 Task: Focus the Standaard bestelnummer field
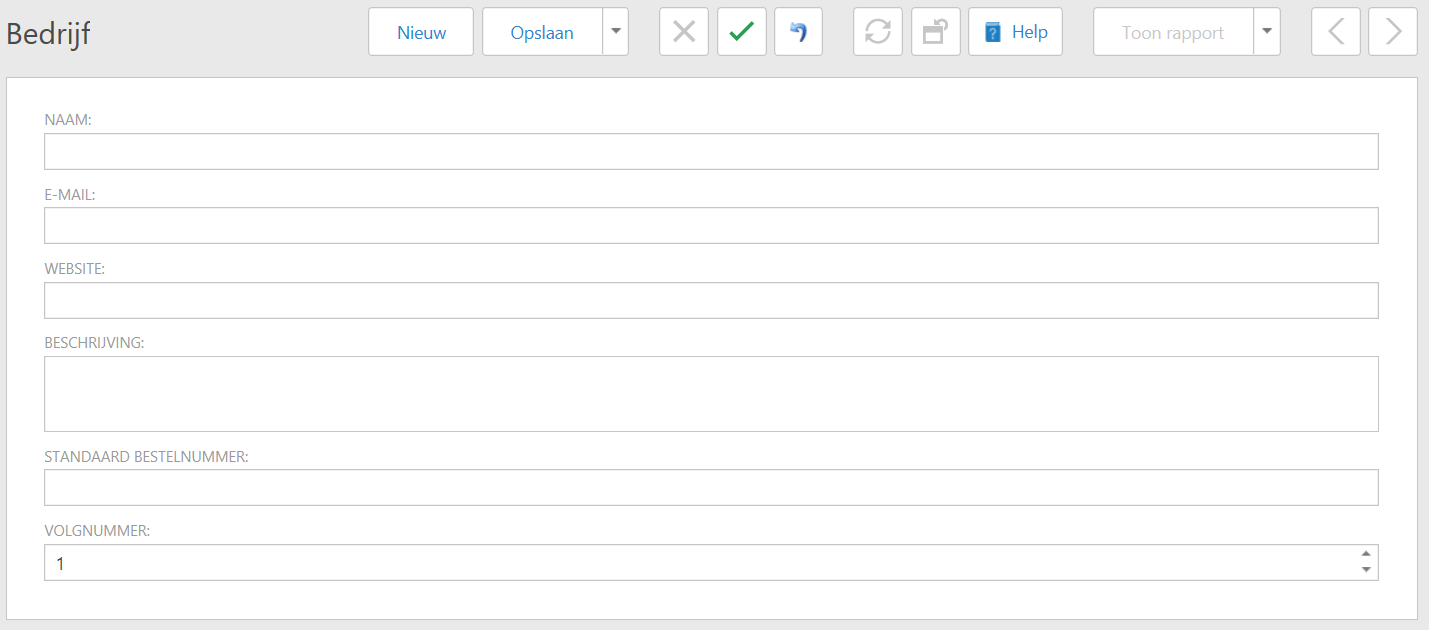[x=710, y=488]
